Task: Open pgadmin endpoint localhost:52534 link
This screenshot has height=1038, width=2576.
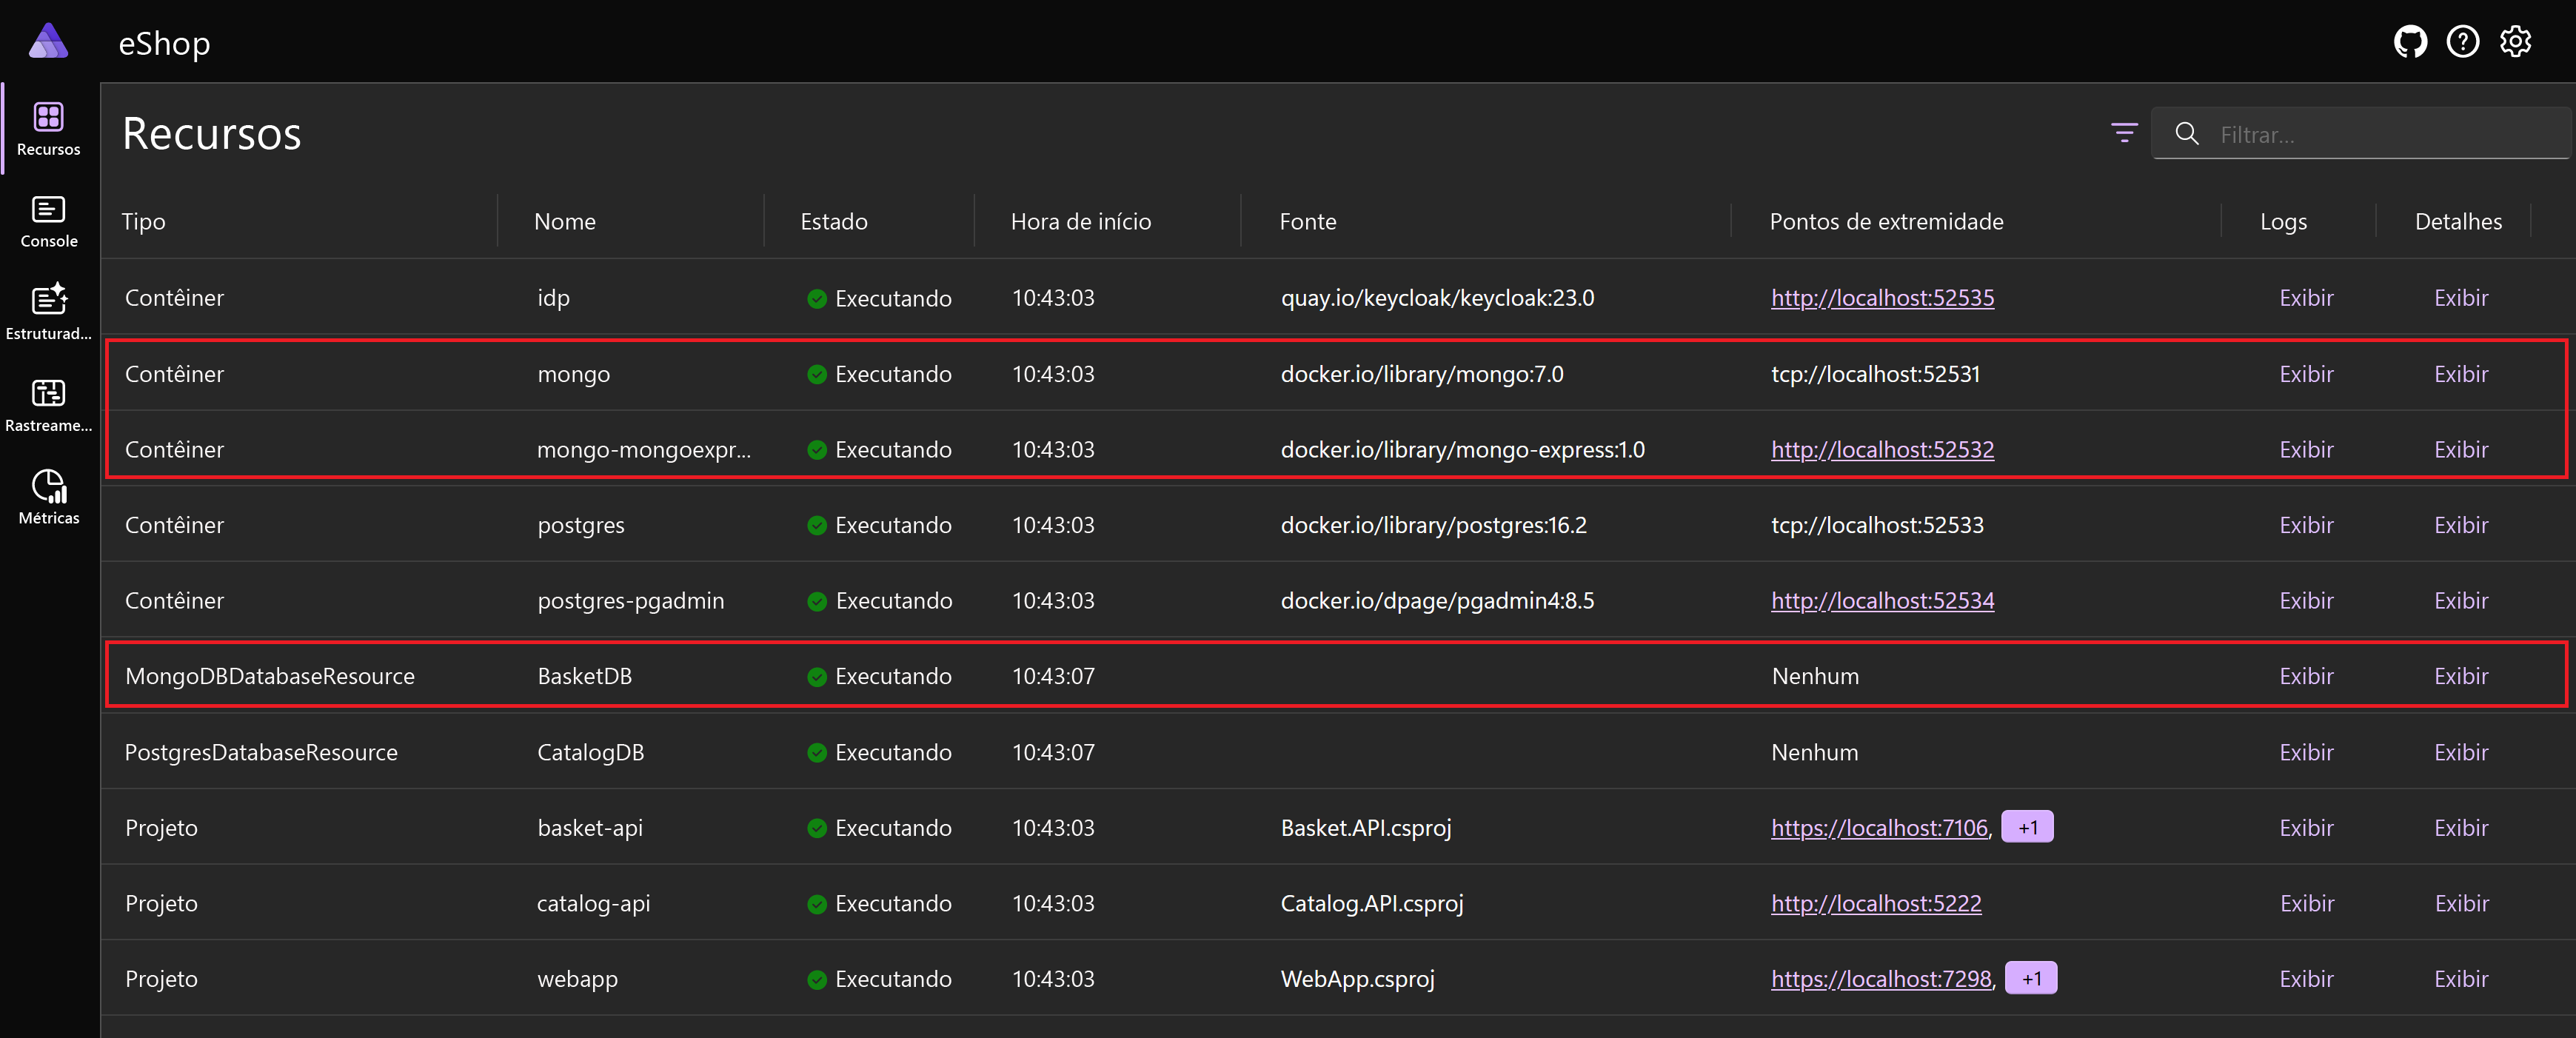Action: pyautogui.click(x=1882, y=601)
